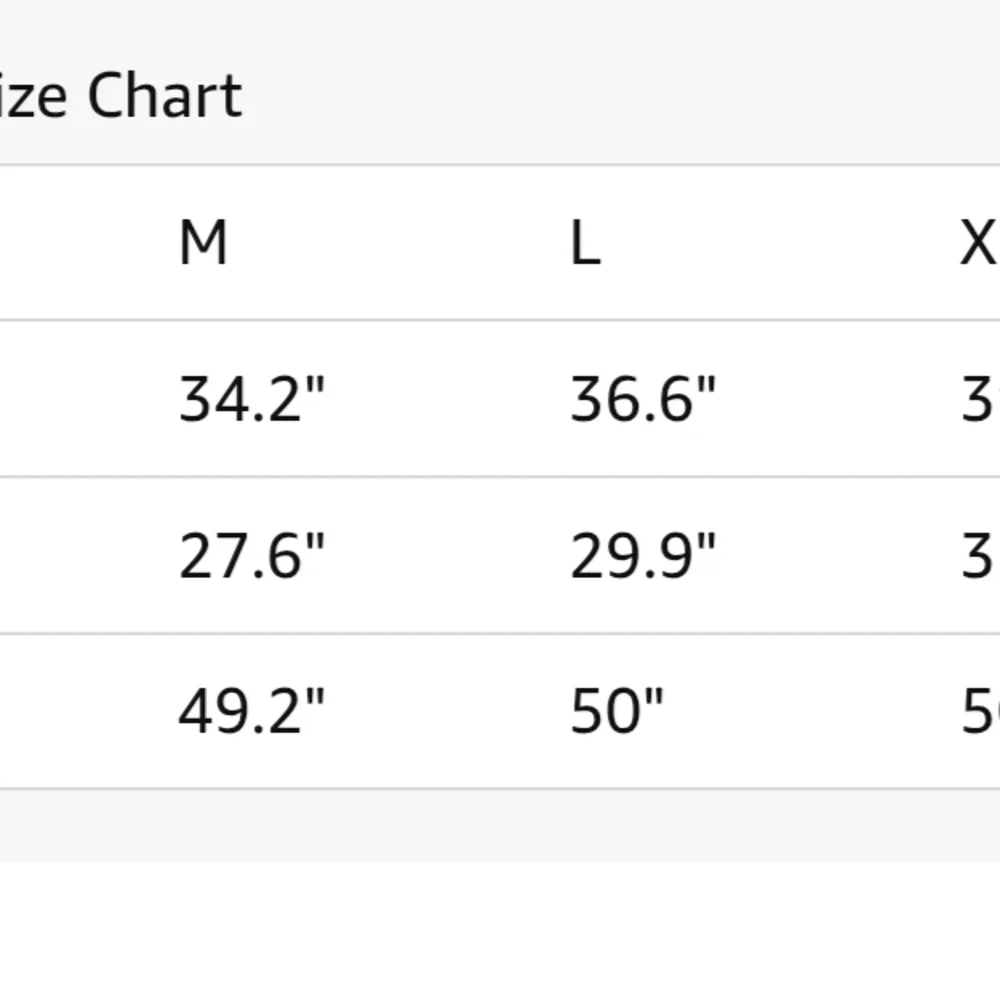Click the cut-off cell right of 29.9"

[978, 555]
